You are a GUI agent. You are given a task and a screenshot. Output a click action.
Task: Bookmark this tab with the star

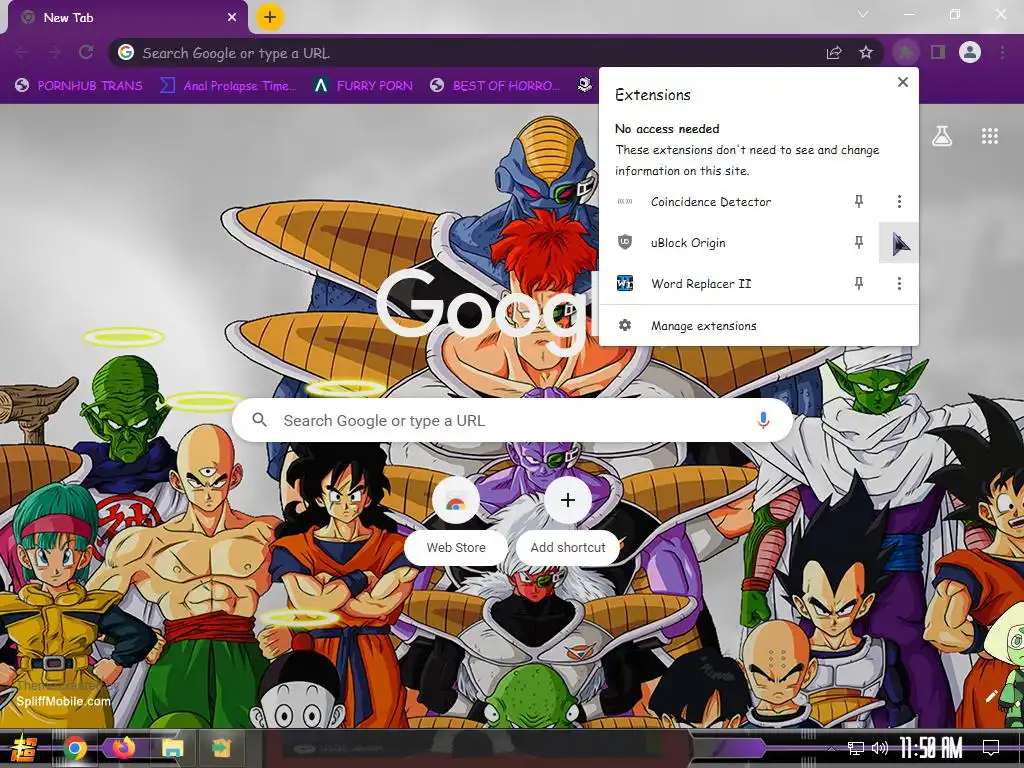point(866,52)
